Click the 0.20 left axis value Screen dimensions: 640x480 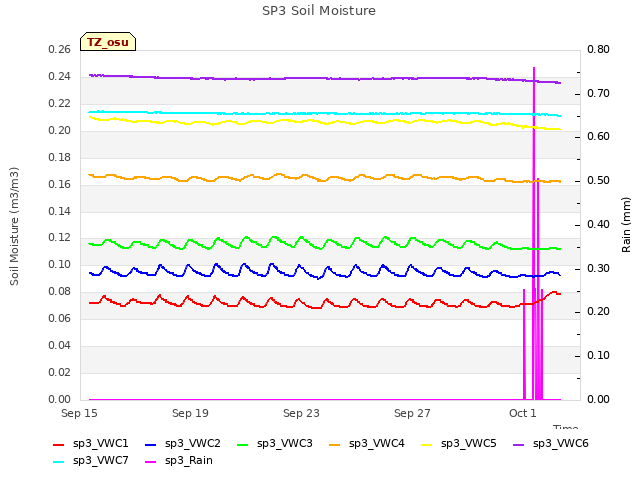pyautogui.click(x=60, y=130)
